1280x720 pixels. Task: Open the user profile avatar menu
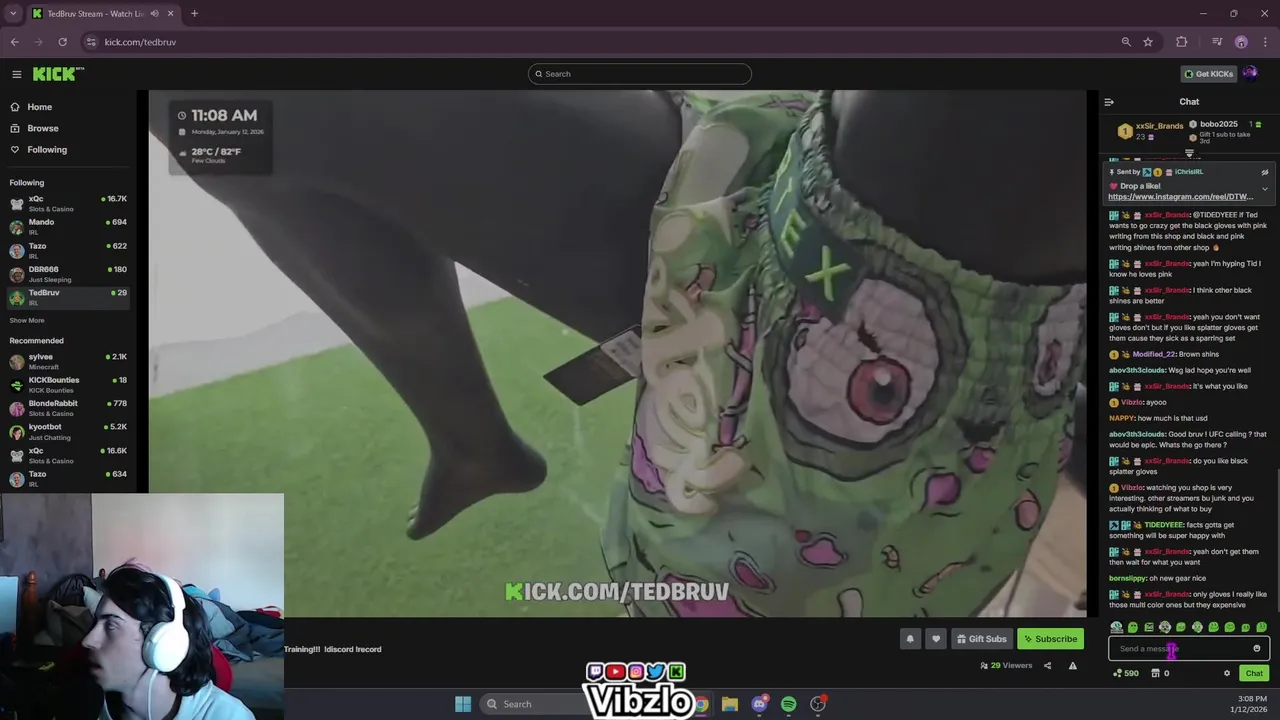[1250, 74]
